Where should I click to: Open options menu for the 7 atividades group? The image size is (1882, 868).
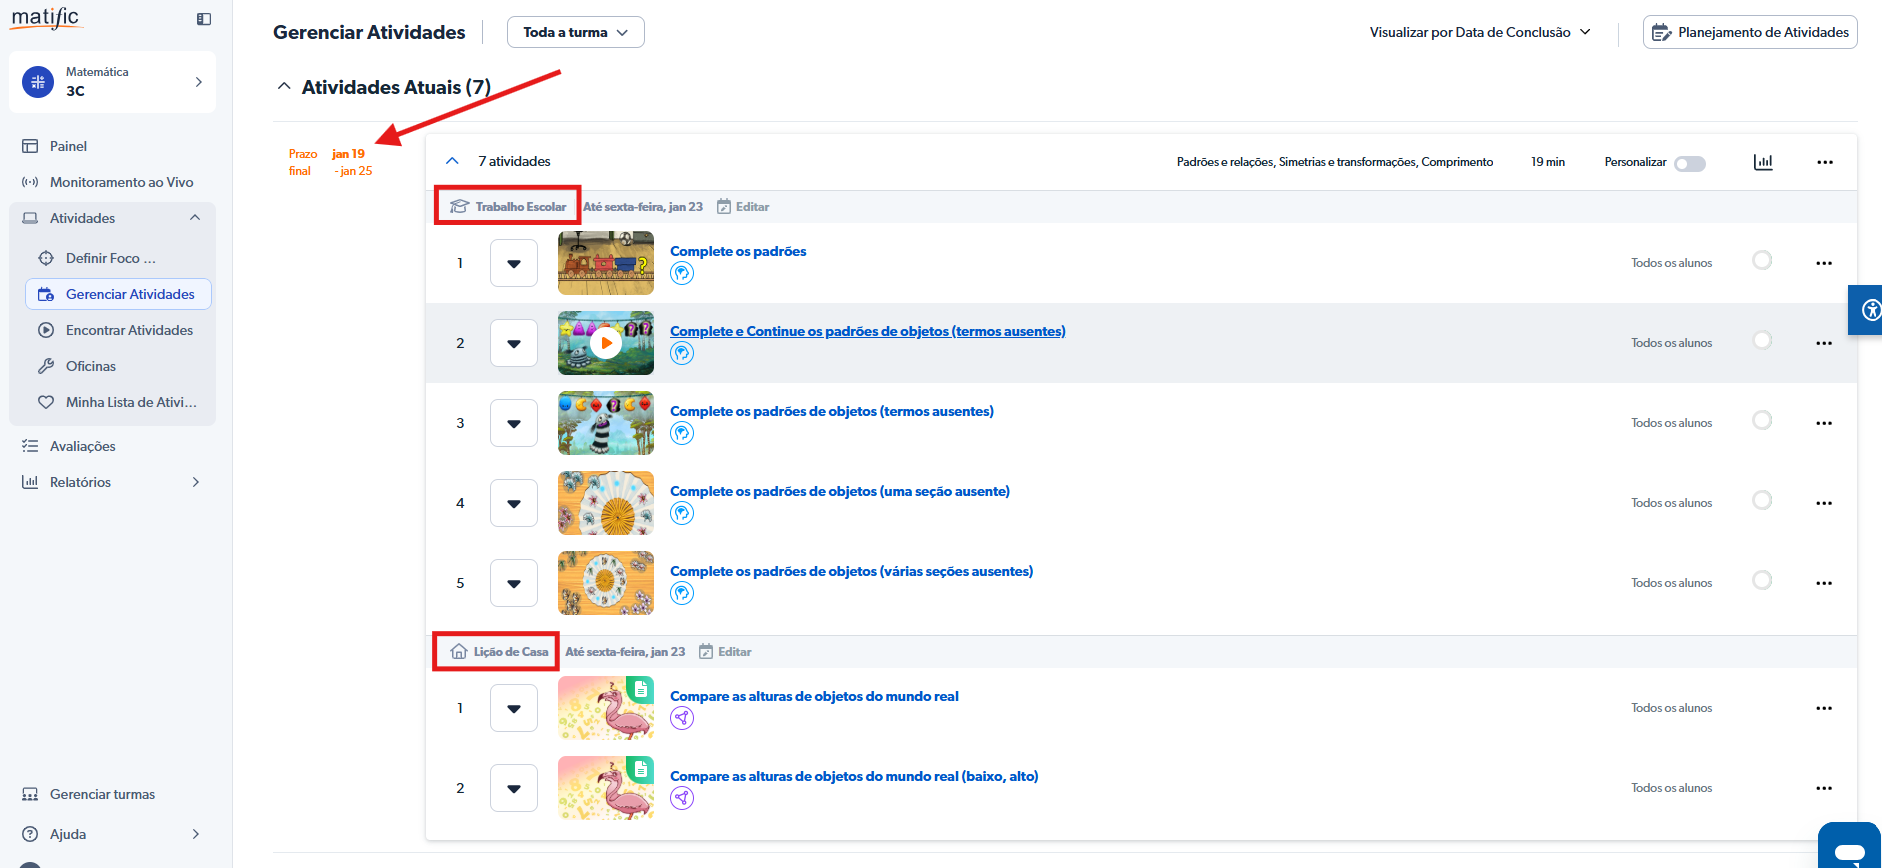click(x=1825, y=162)
